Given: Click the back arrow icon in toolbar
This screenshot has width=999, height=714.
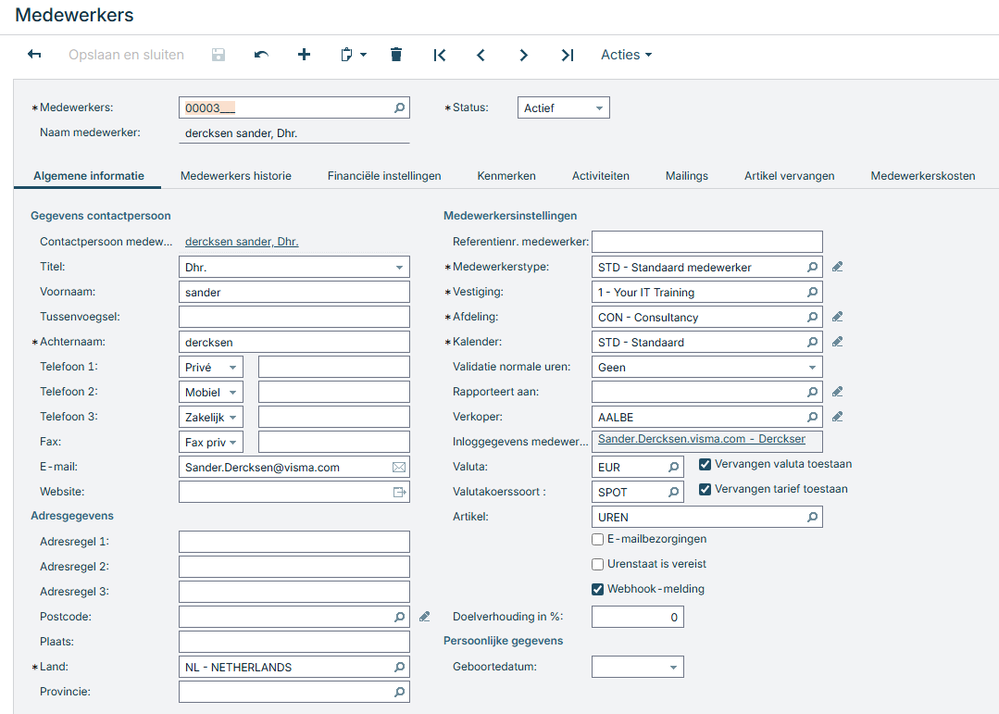Looking at the screenshot, I should point(34,55).
